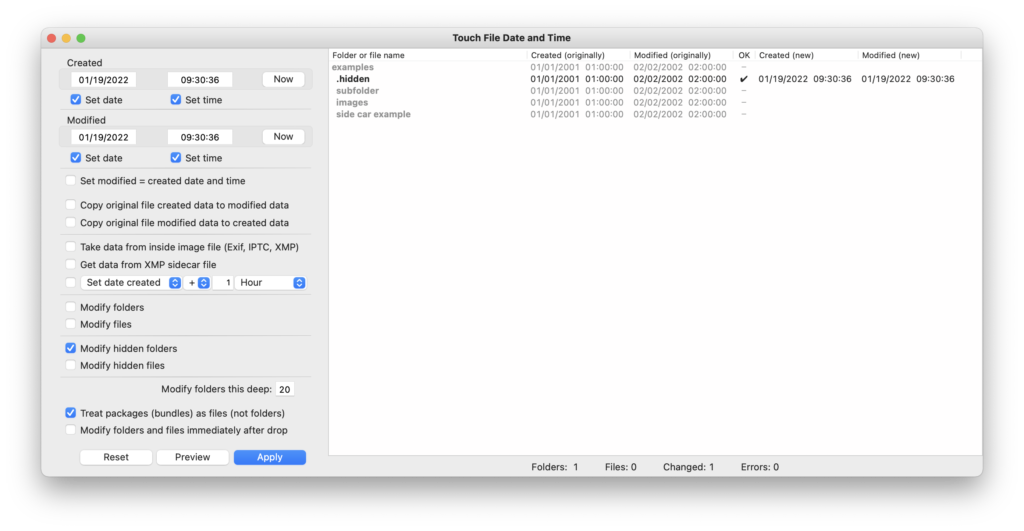
Task: Select the side car example row
Action: pos(655,114)
